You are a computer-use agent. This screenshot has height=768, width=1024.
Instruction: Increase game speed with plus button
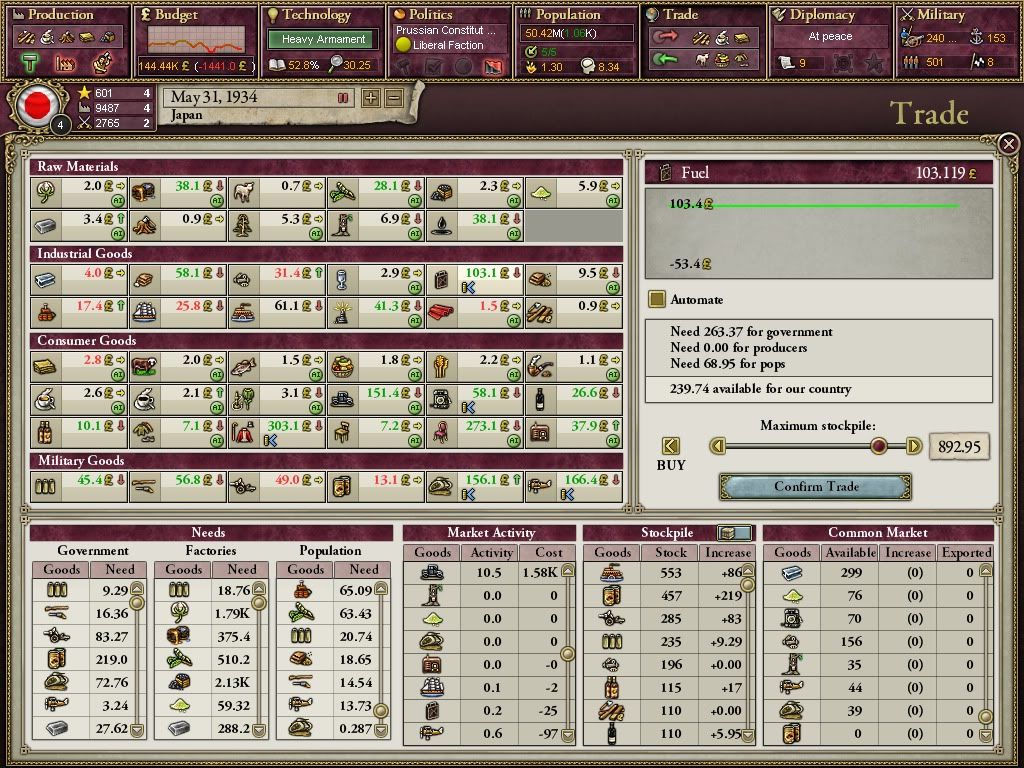tap(371, 98)
